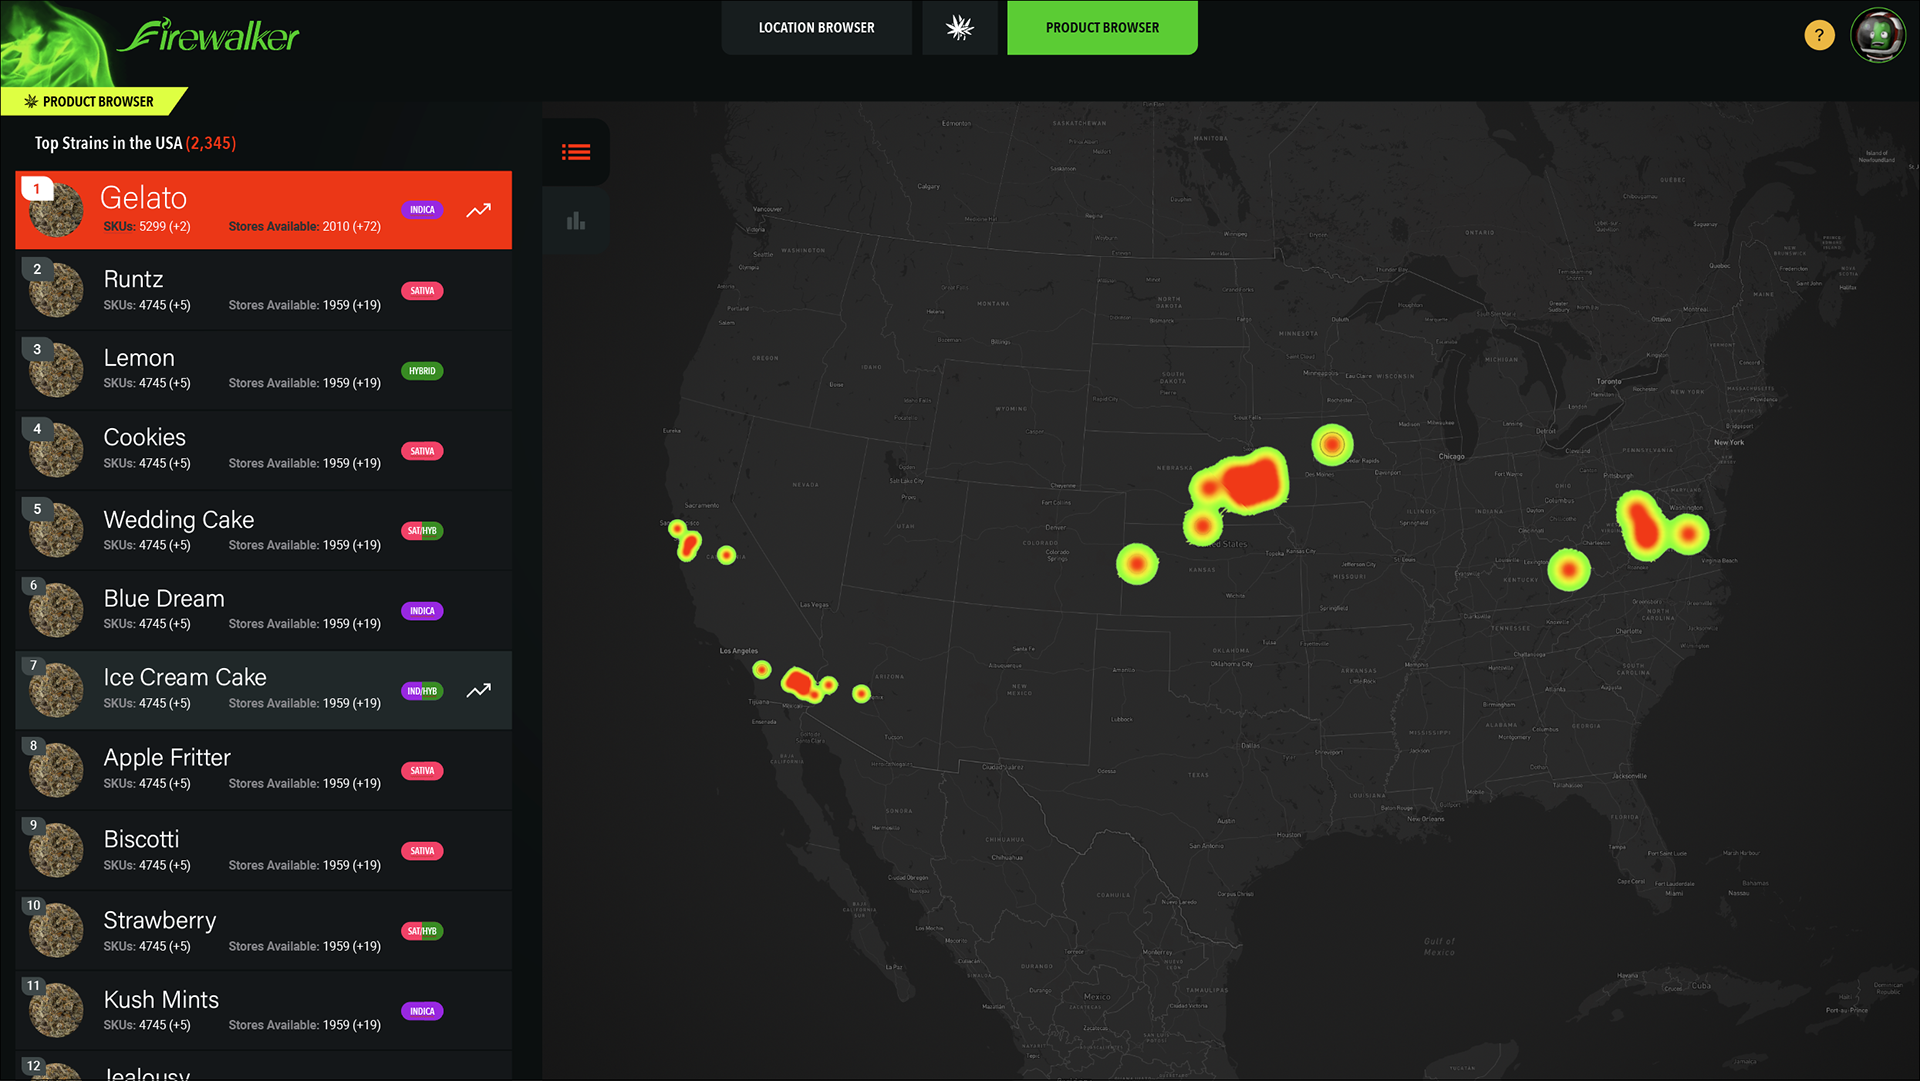Viewport: 1920px width, 1081px height.
Task: Click the Lemon bud thumbnail
Action: [x=56, y=370]
